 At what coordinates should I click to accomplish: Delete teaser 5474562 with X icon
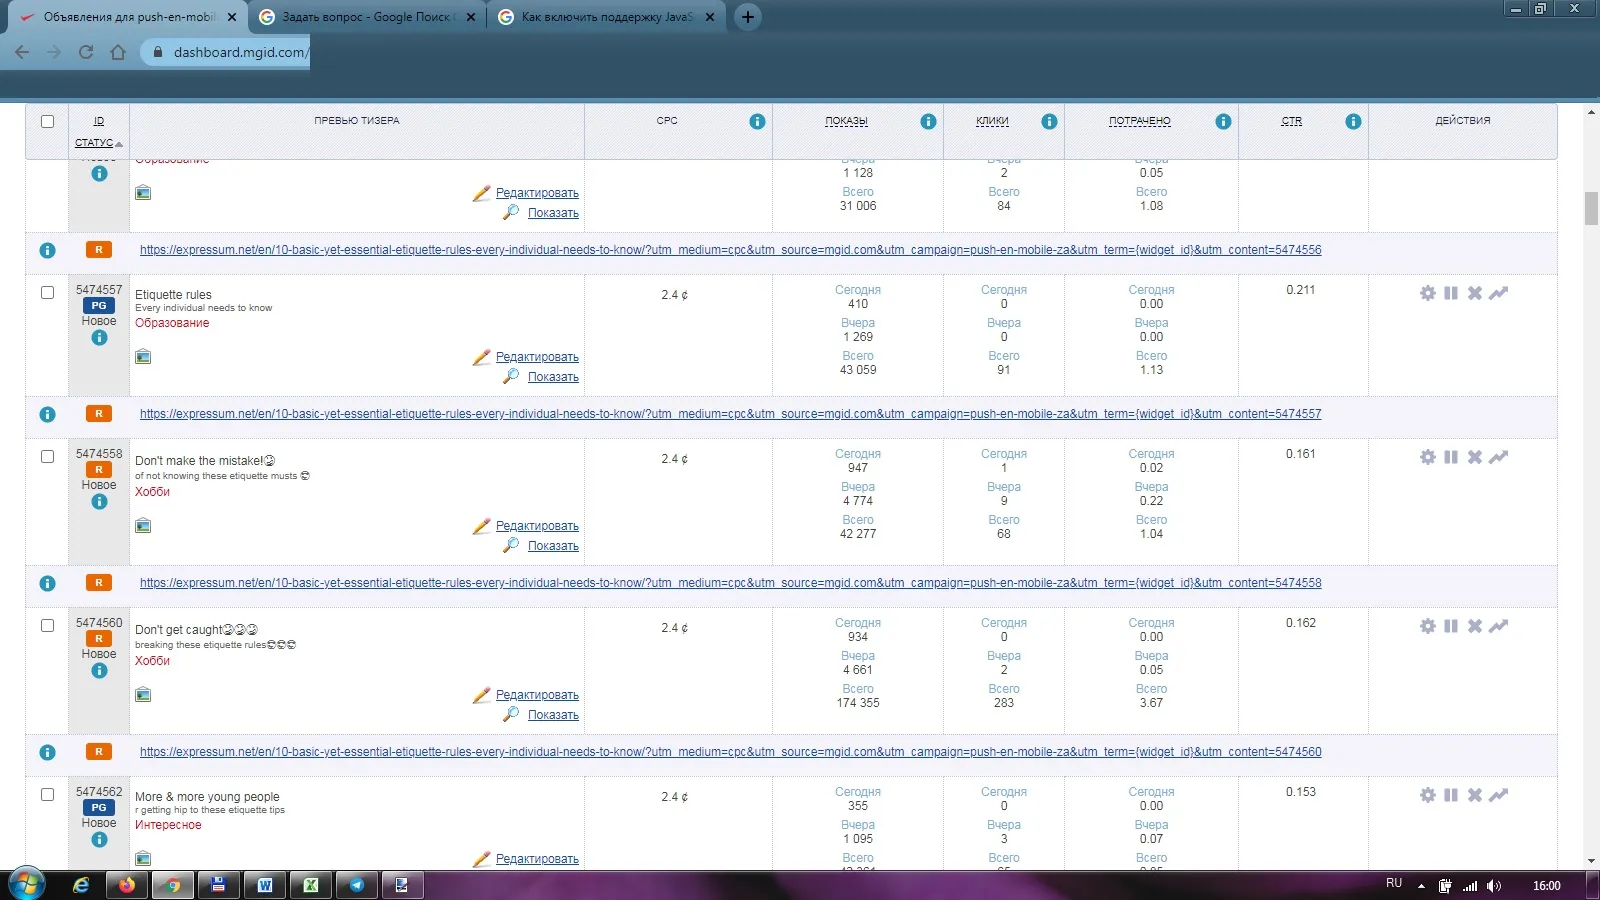(1475, 795)
